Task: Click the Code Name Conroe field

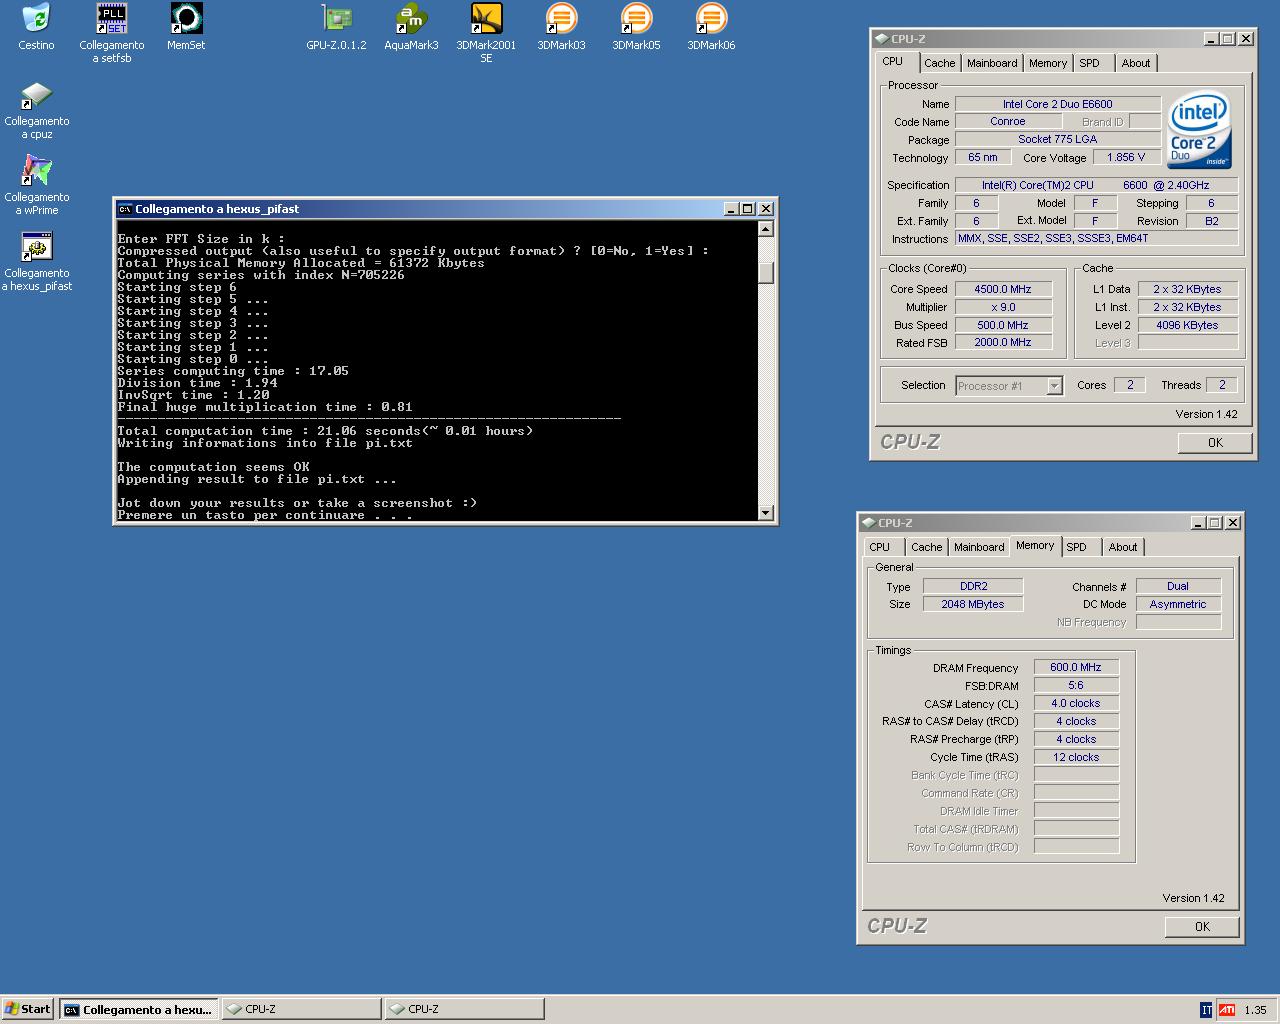Action: 1008,121
